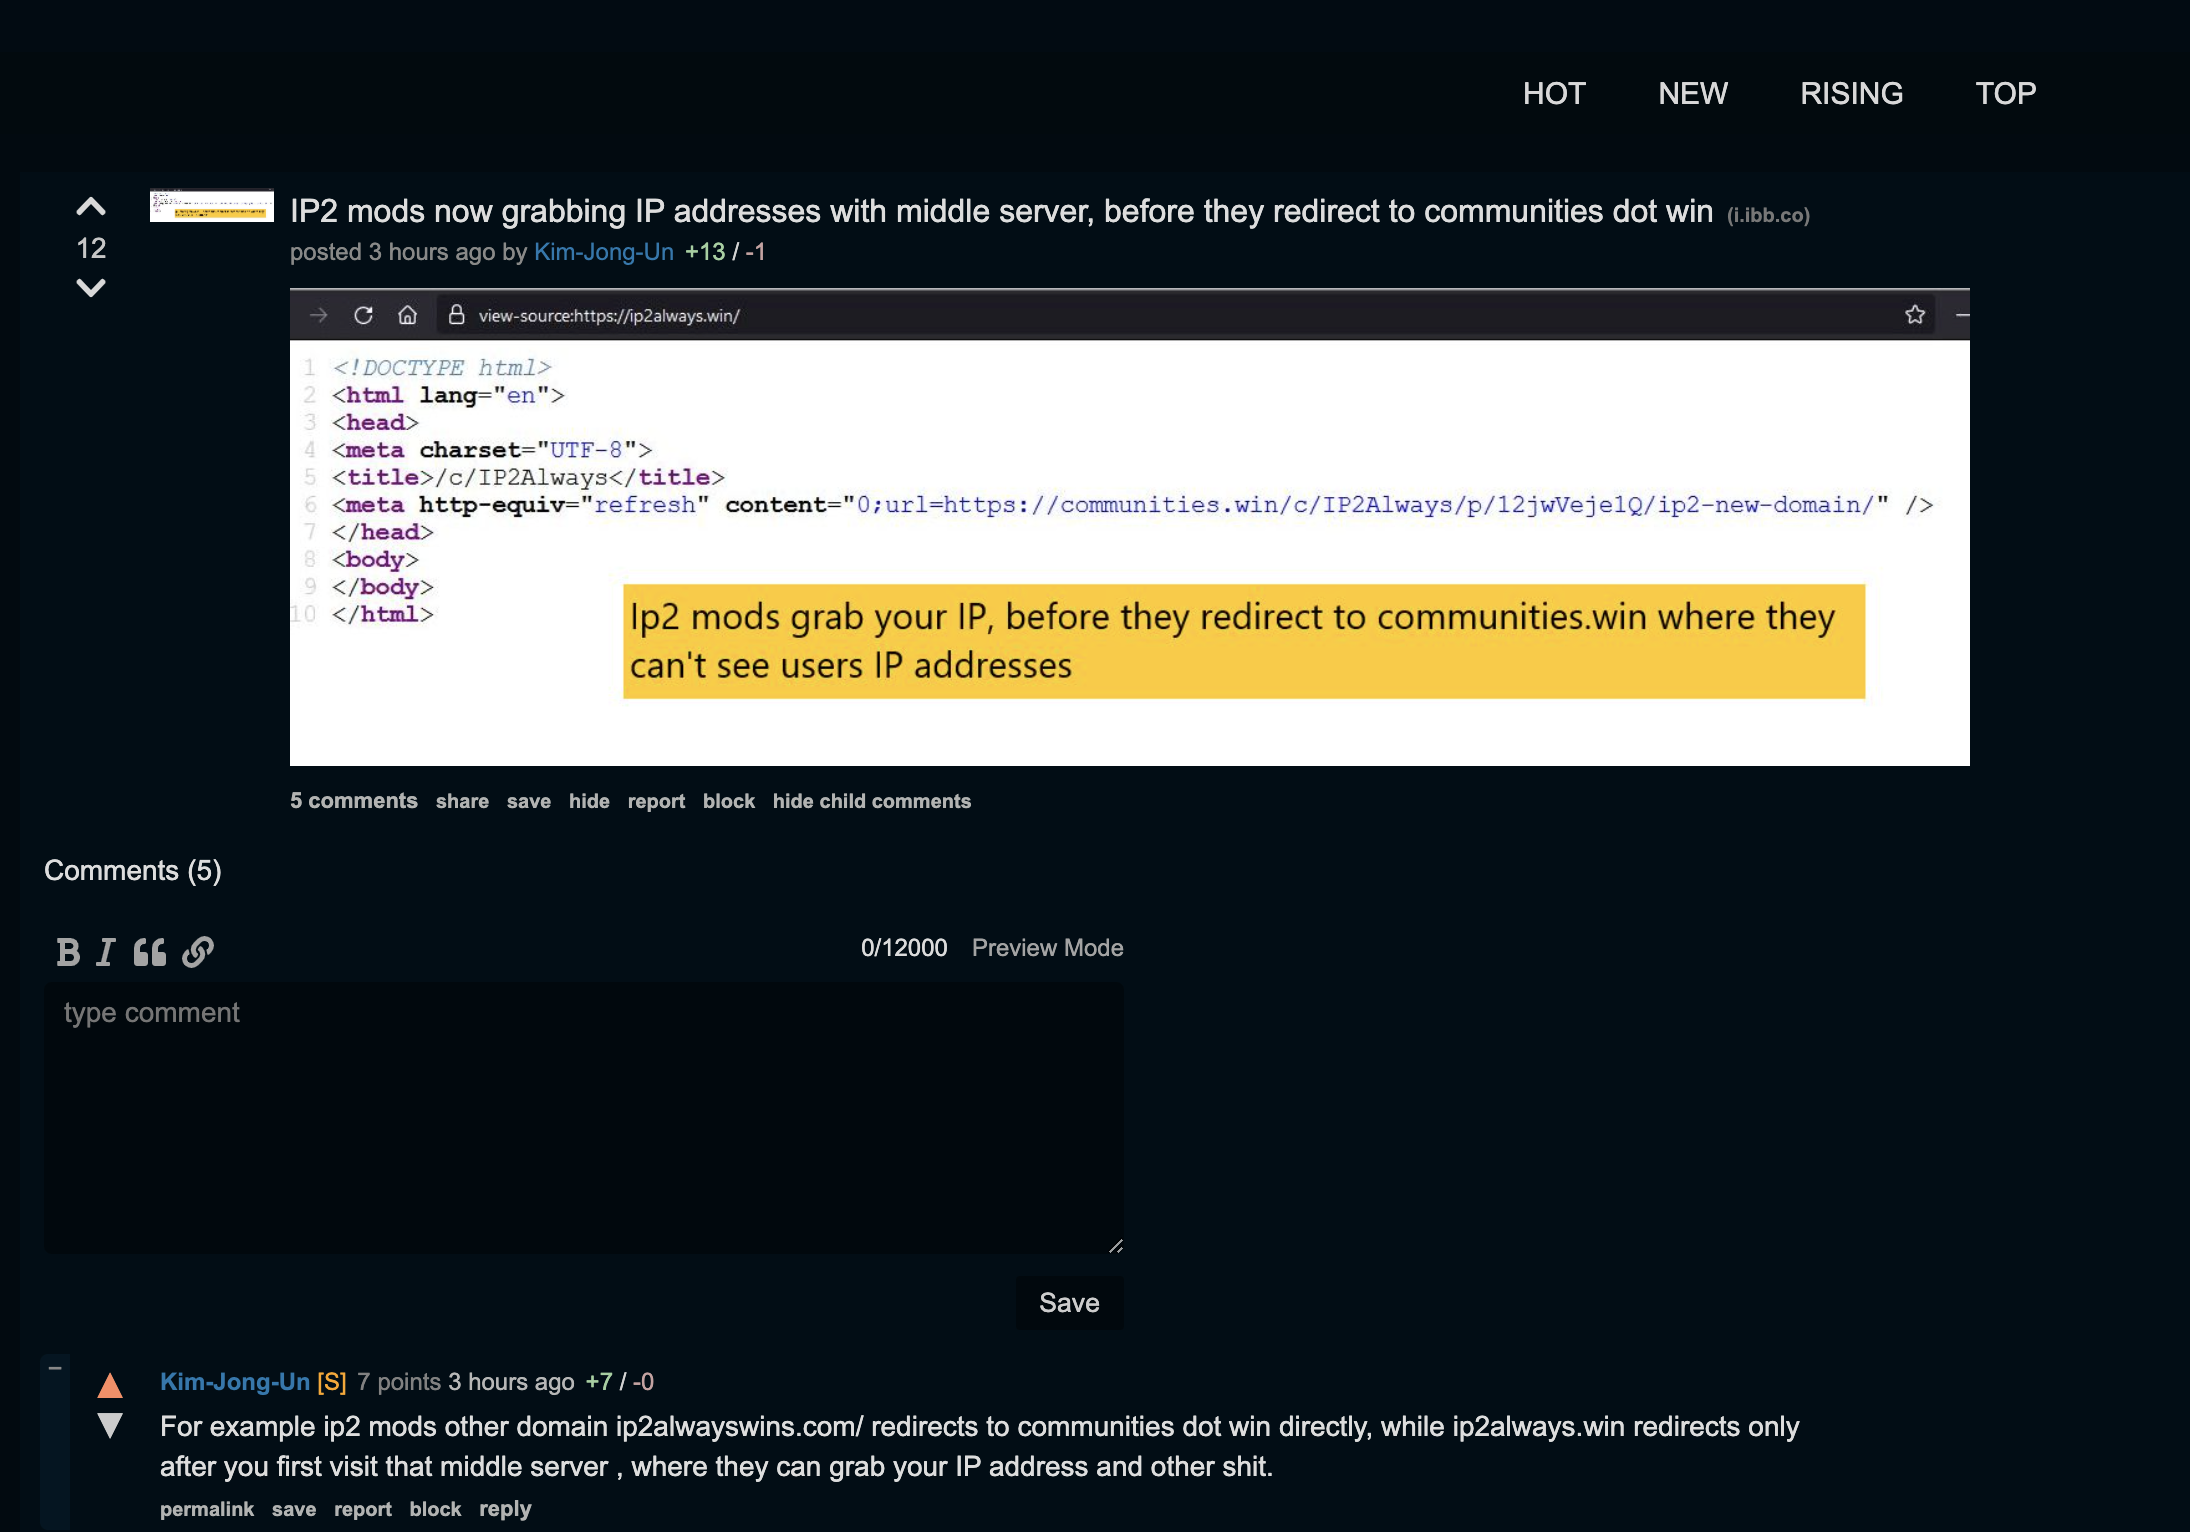This screenshot has width=2190, height=1532.
Task: Open the post thumbnail image
Action: 212,205
